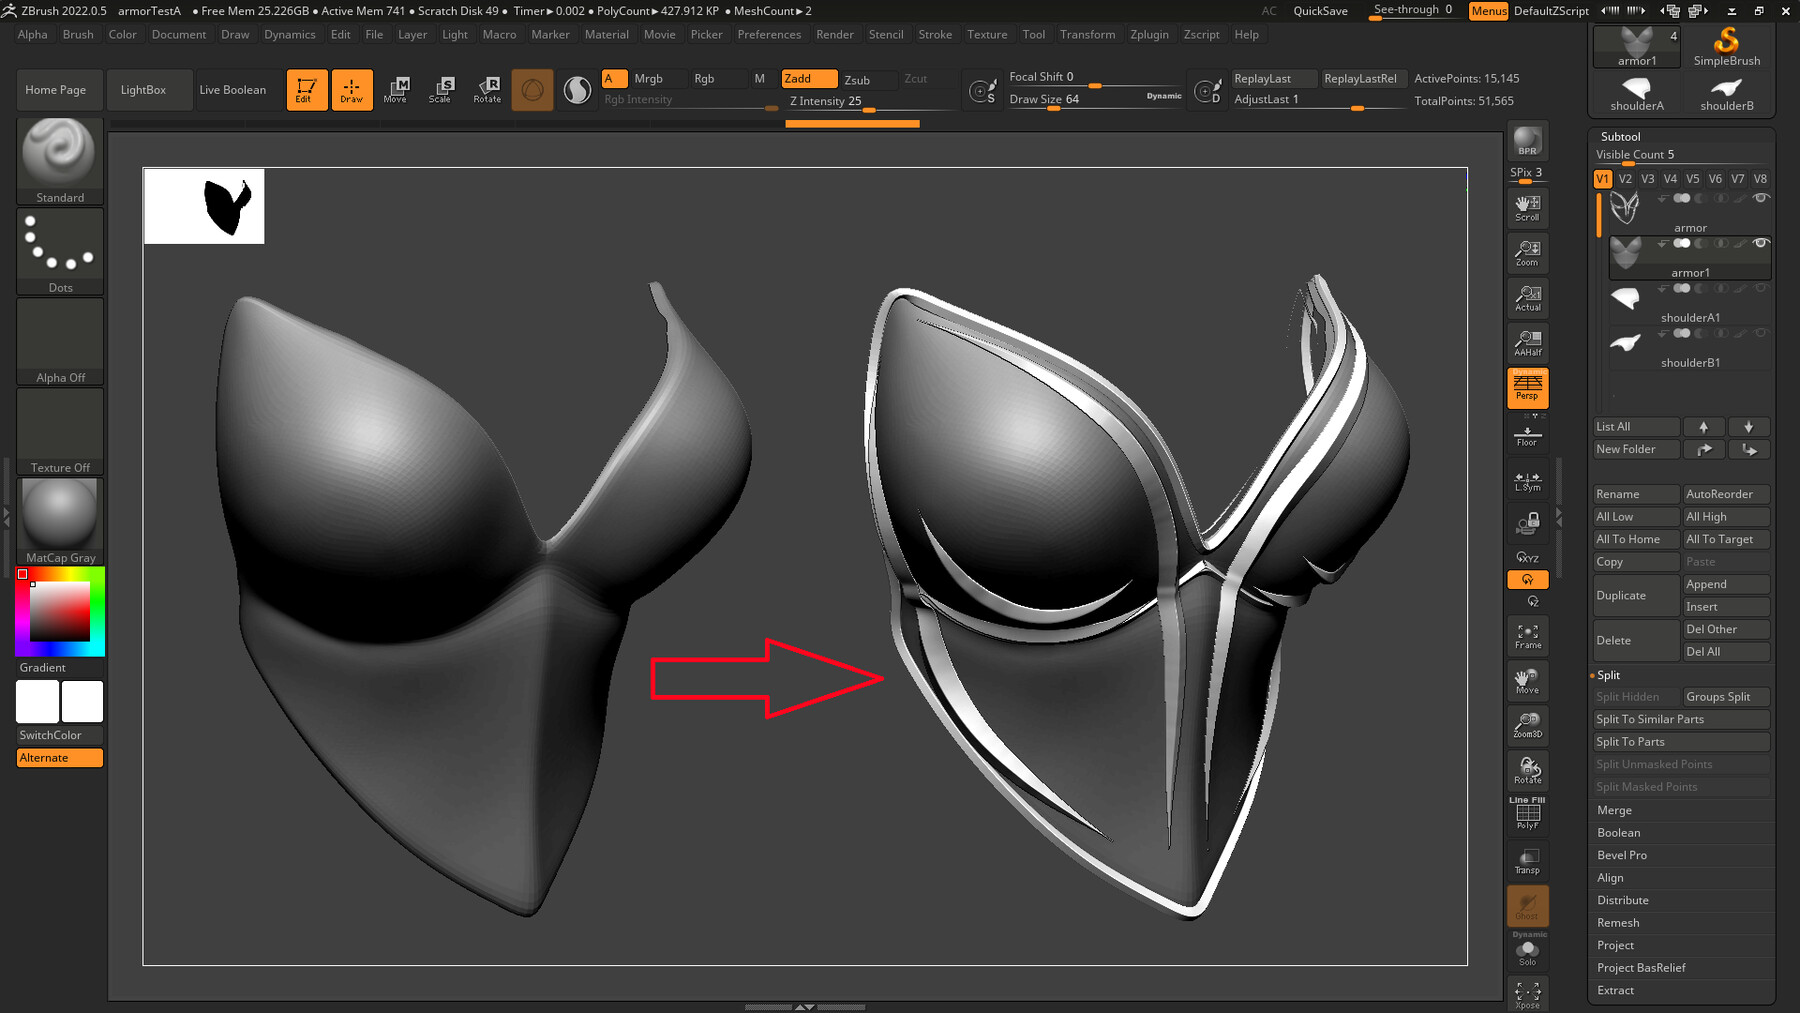Expand the Bevel Pro section
This screenshot has height=1013, width=1800.
pyautogui.click(x=1622, y=855)
